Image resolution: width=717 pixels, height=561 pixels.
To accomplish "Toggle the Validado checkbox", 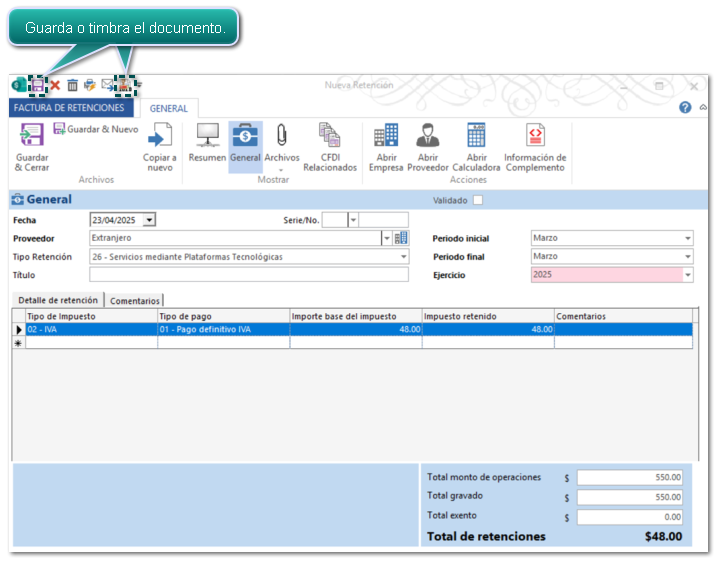I will pyautogui.click(x=478, y=200).
